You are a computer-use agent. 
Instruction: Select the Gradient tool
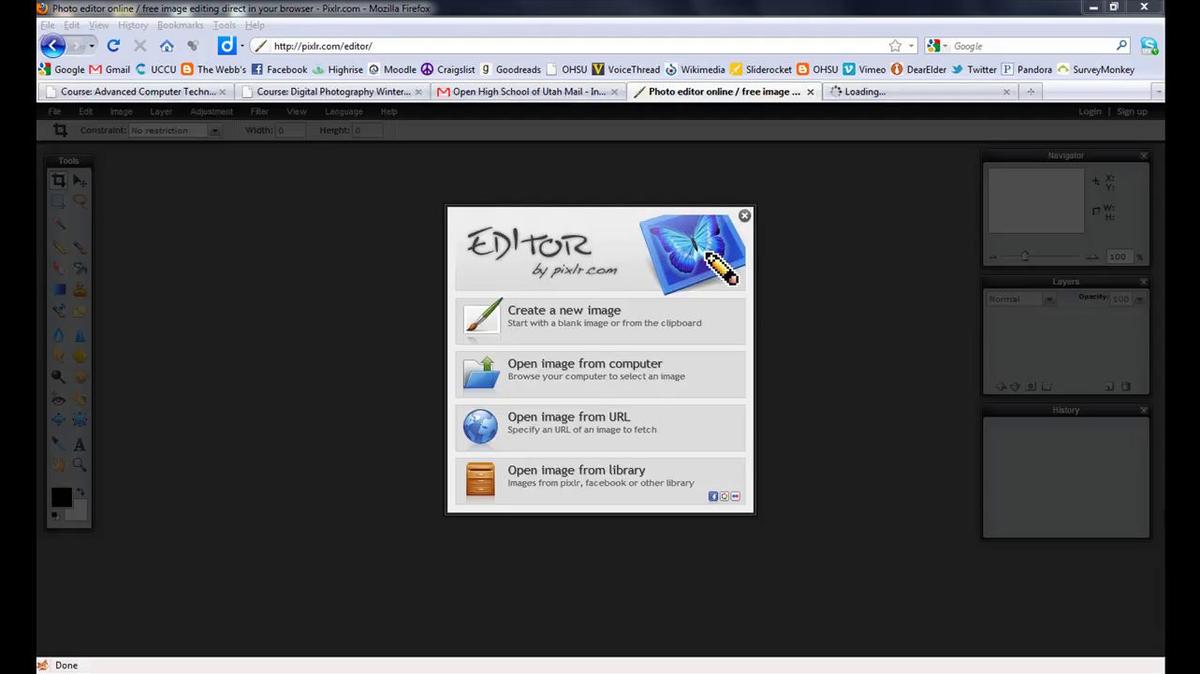coord(59,290)
